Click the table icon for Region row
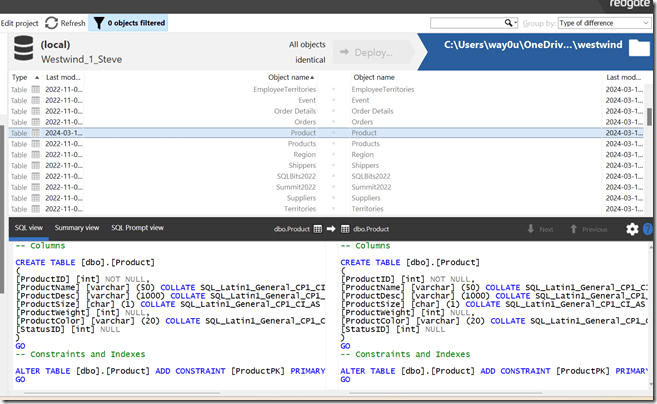 (x=36, y=155)
